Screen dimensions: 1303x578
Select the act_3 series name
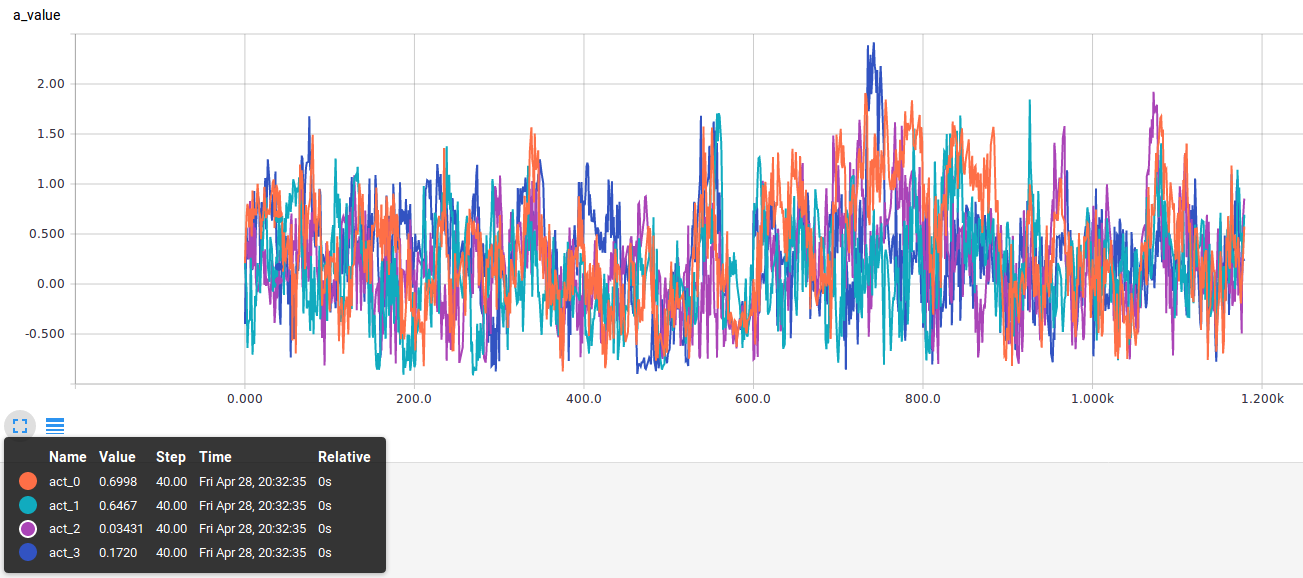tap(64, 553)
